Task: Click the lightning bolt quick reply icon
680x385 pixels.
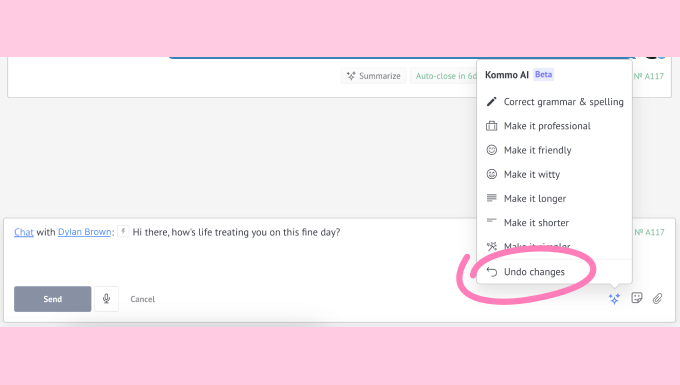Action: pyautogui.click(x=123, y=232)
